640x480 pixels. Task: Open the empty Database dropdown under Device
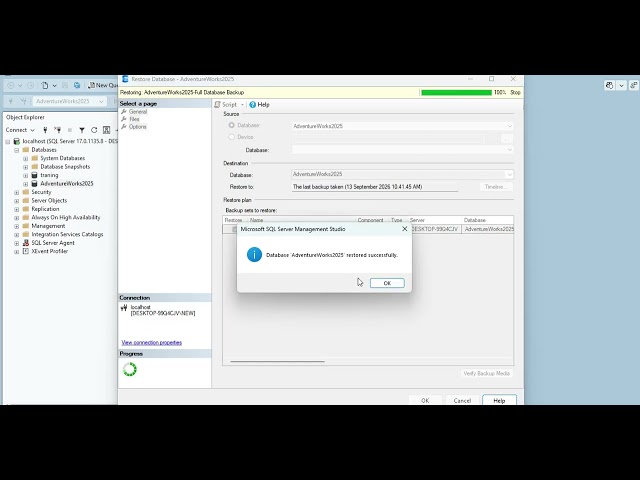[x=402, y=150]
